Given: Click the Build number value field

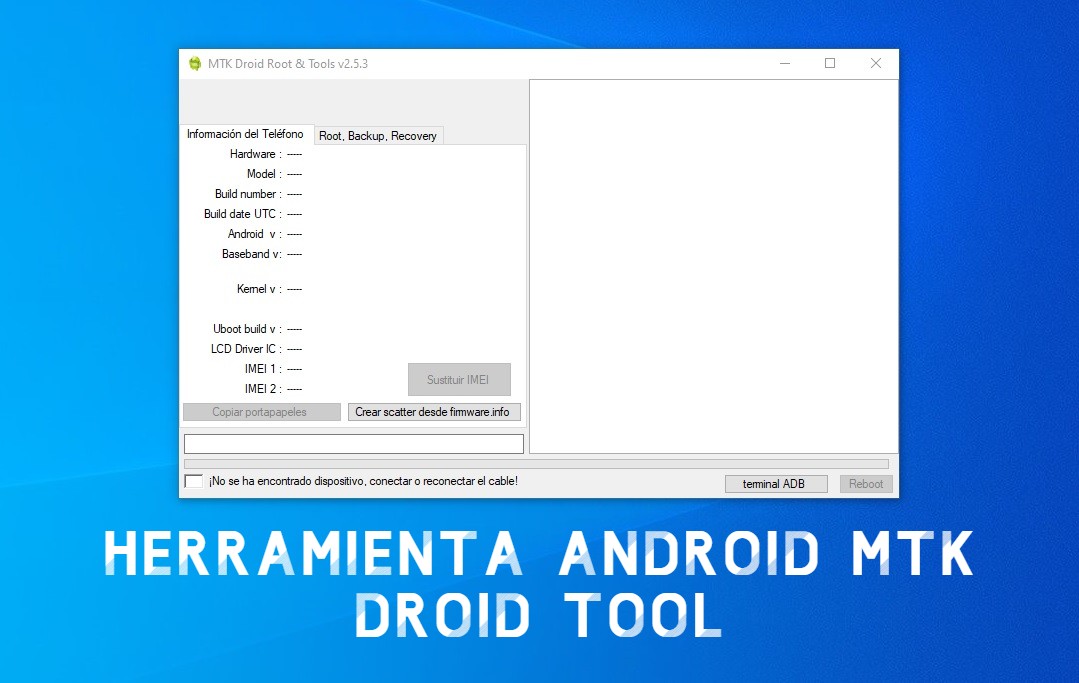Looking at the screenshot, I should click(296, 194).
